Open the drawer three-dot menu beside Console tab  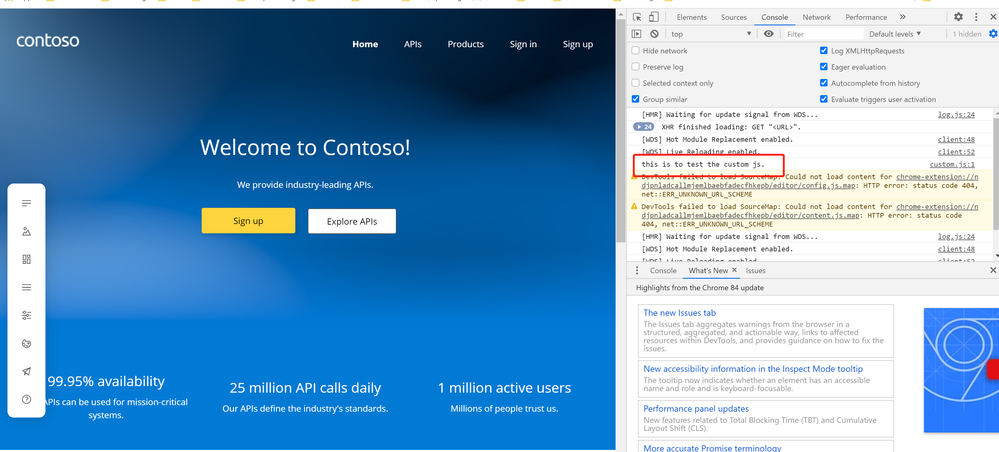click(636, 270)
